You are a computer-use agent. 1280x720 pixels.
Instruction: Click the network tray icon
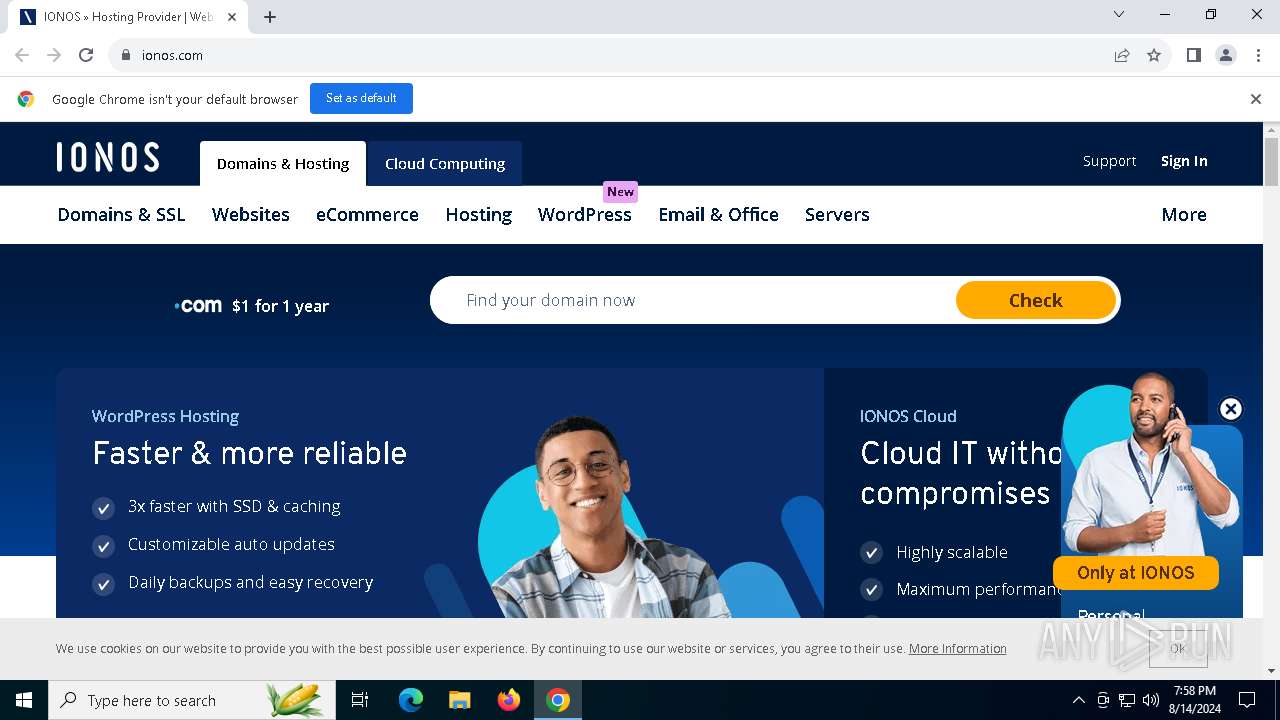1127,700
